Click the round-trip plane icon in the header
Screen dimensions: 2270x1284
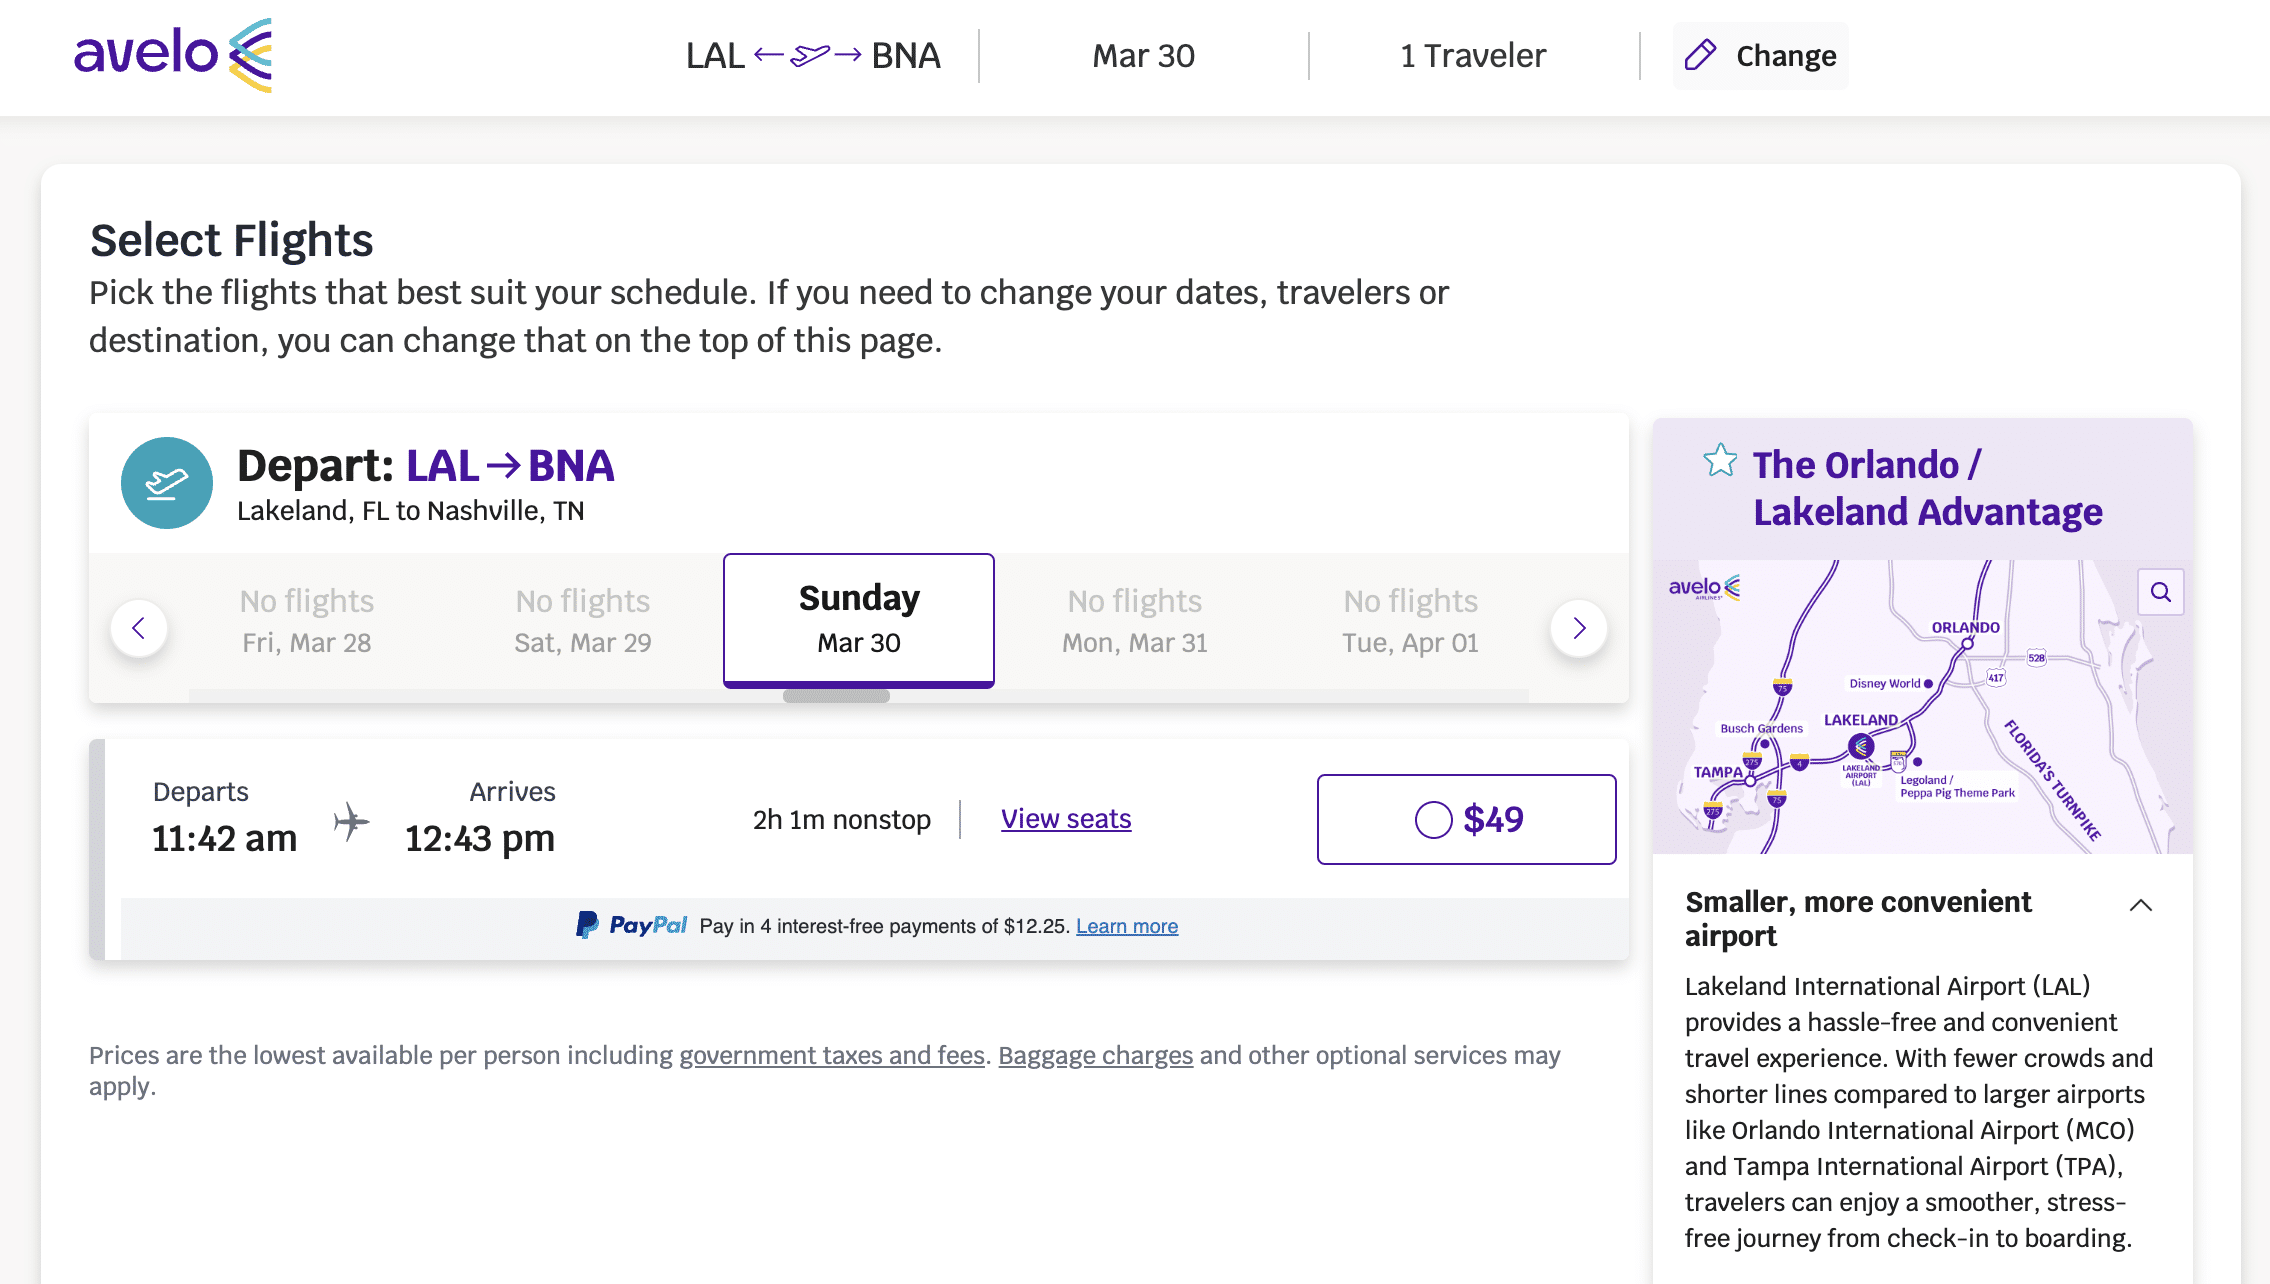(x=809, y=55)
